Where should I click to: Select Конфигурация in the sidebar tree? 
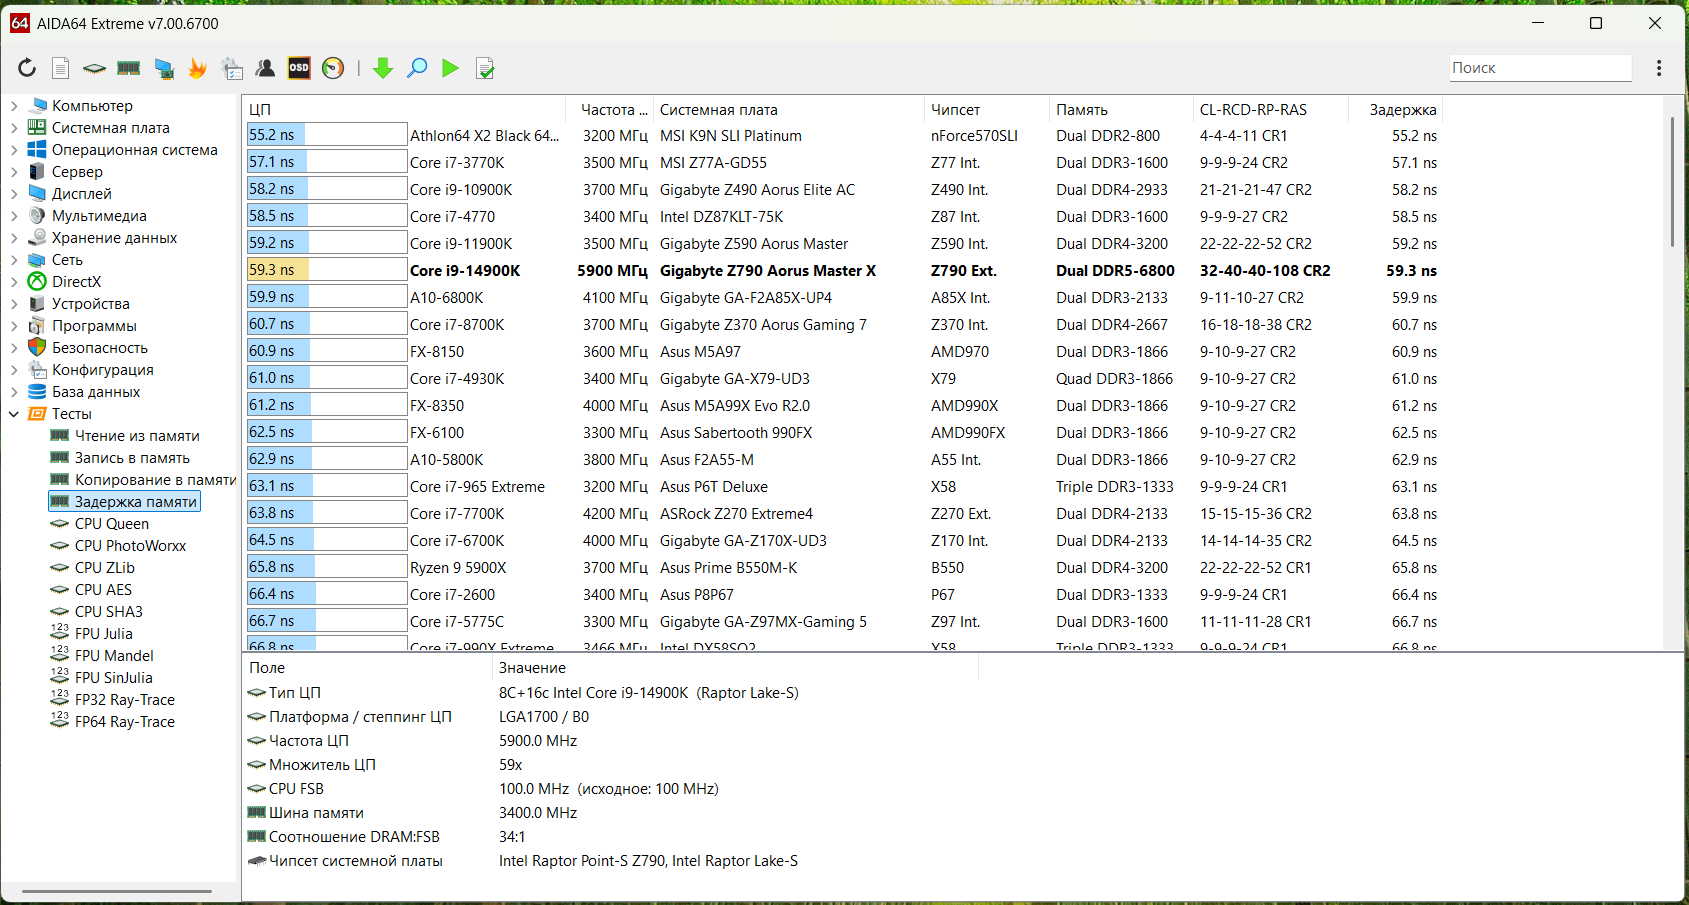click(x=103, y=370)
